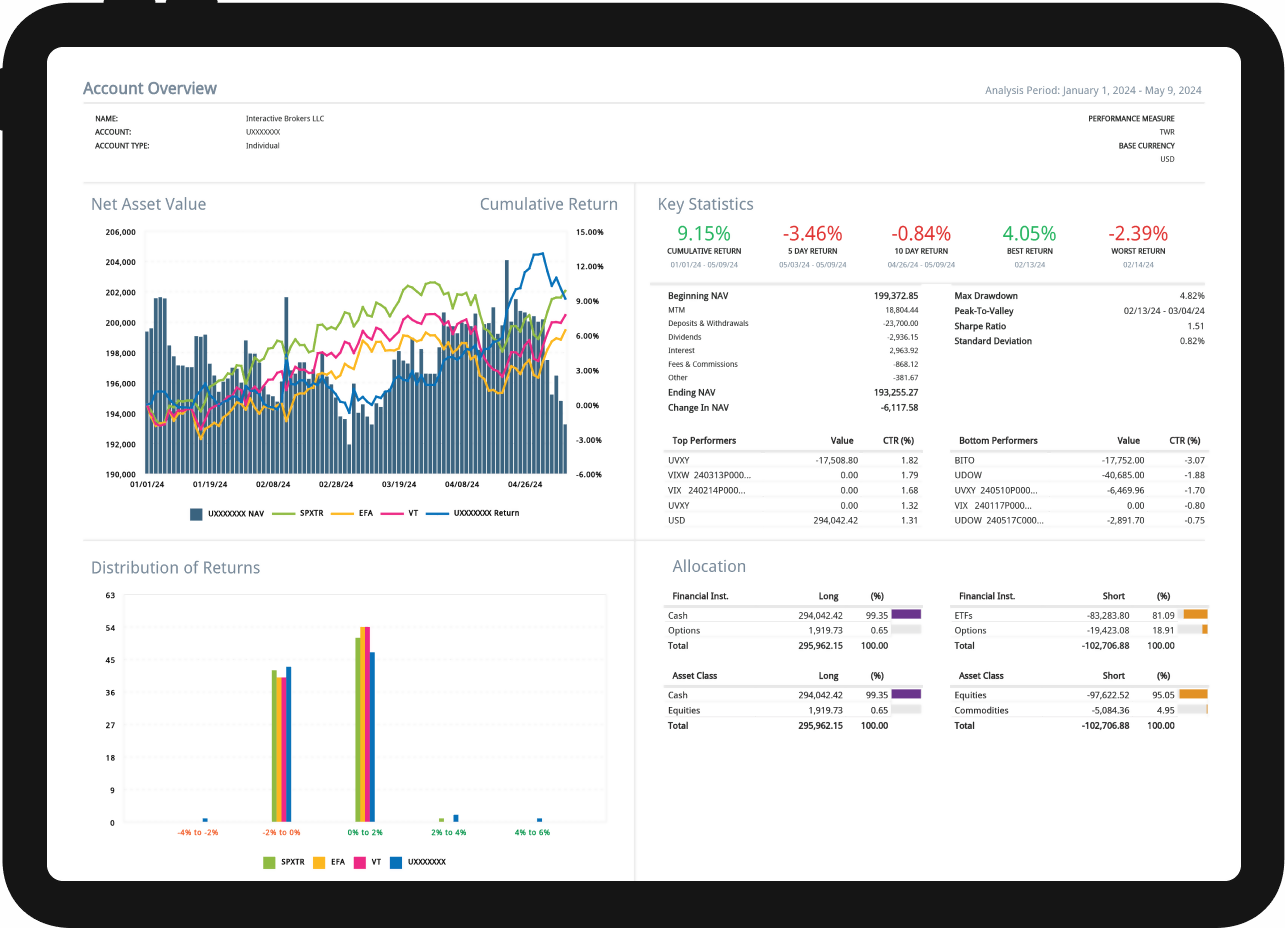Viewport: 1285px width, 928px height.
Task: Select the 10 Day Return statistic
Action: 920,233
